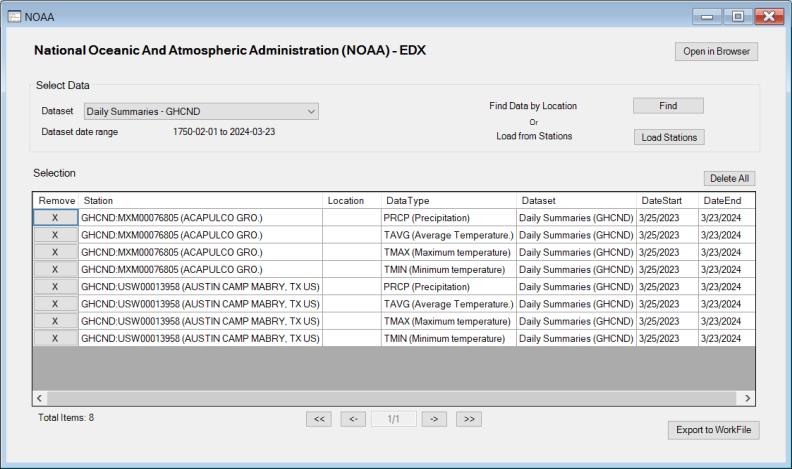Click Open in Browser button
This screenshot has height=469, width=792.
(x=716, y=52)
